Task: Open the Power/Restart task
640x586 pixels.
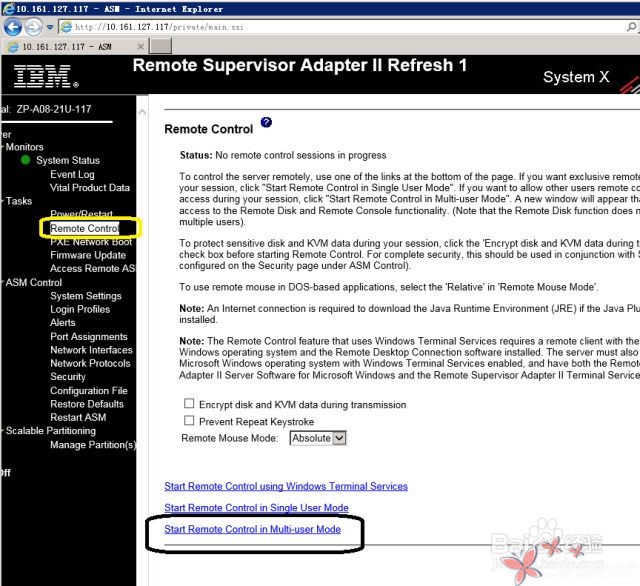Action: [82, 214]
